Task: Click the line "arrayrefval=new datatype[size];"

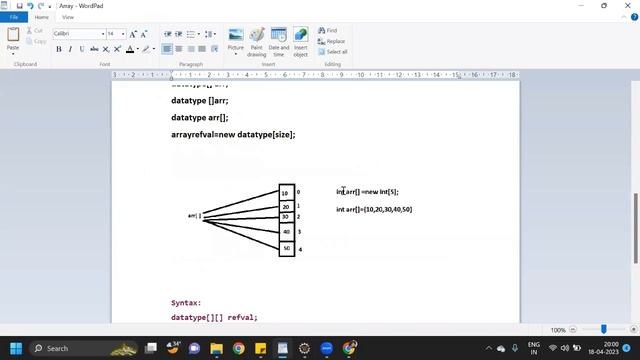Action: [x=233, y=135]
